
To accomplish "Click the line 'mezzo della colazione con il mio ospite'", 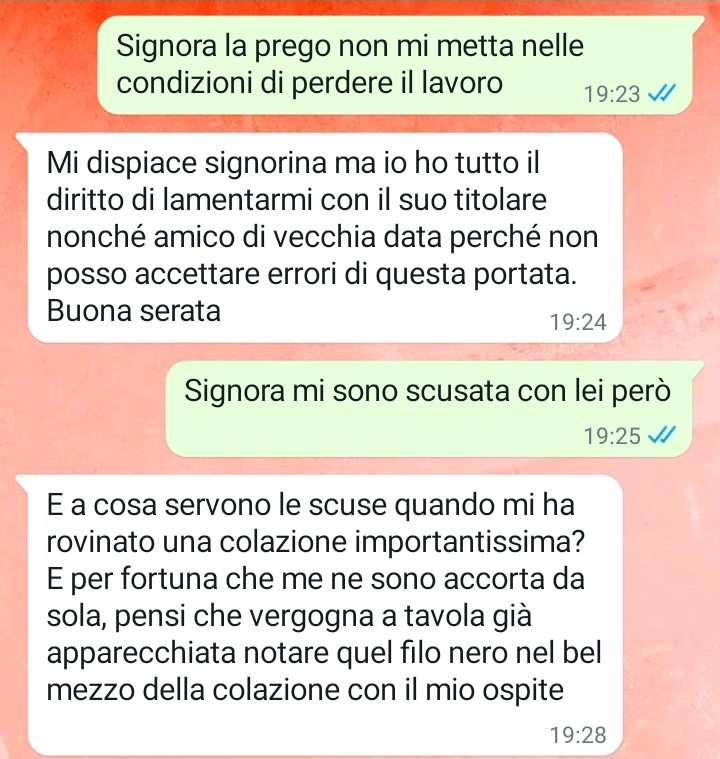I will point(305,690).
